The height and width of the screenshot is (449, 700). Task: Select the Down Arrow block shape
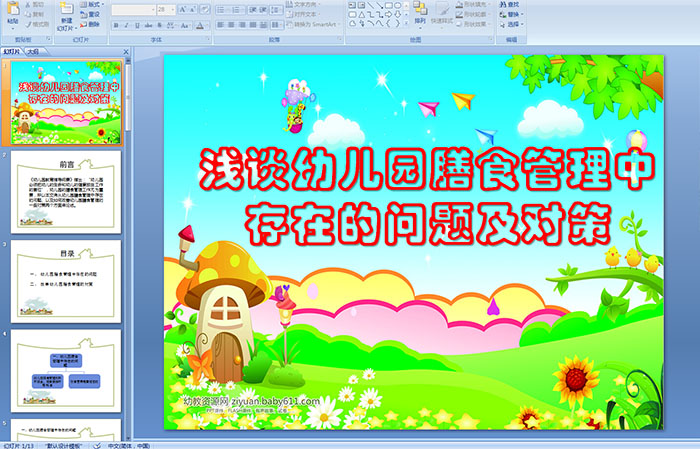[397, 14]
